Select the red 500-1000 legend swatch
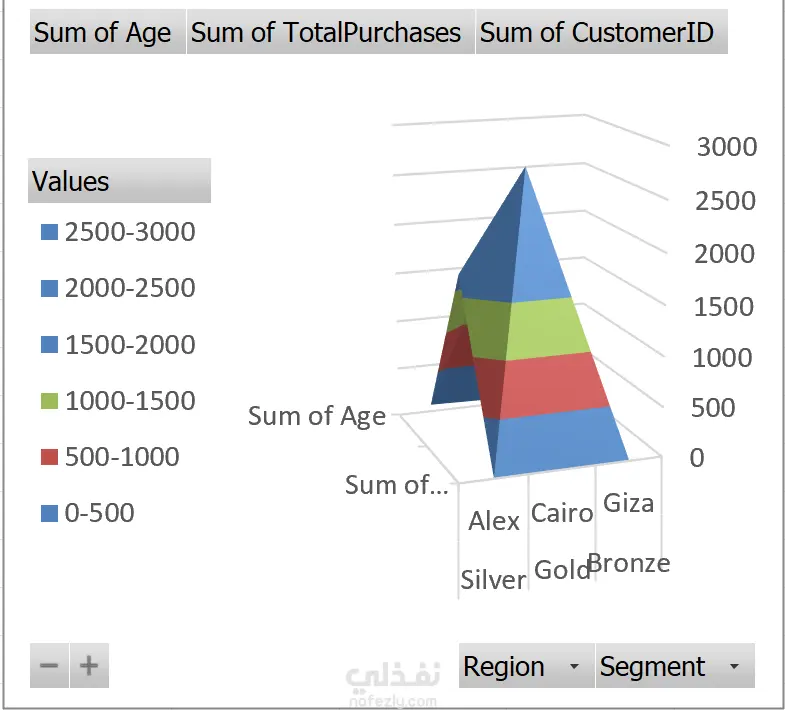The height and width of the screenshot is (710, 785). coord(49,457)
